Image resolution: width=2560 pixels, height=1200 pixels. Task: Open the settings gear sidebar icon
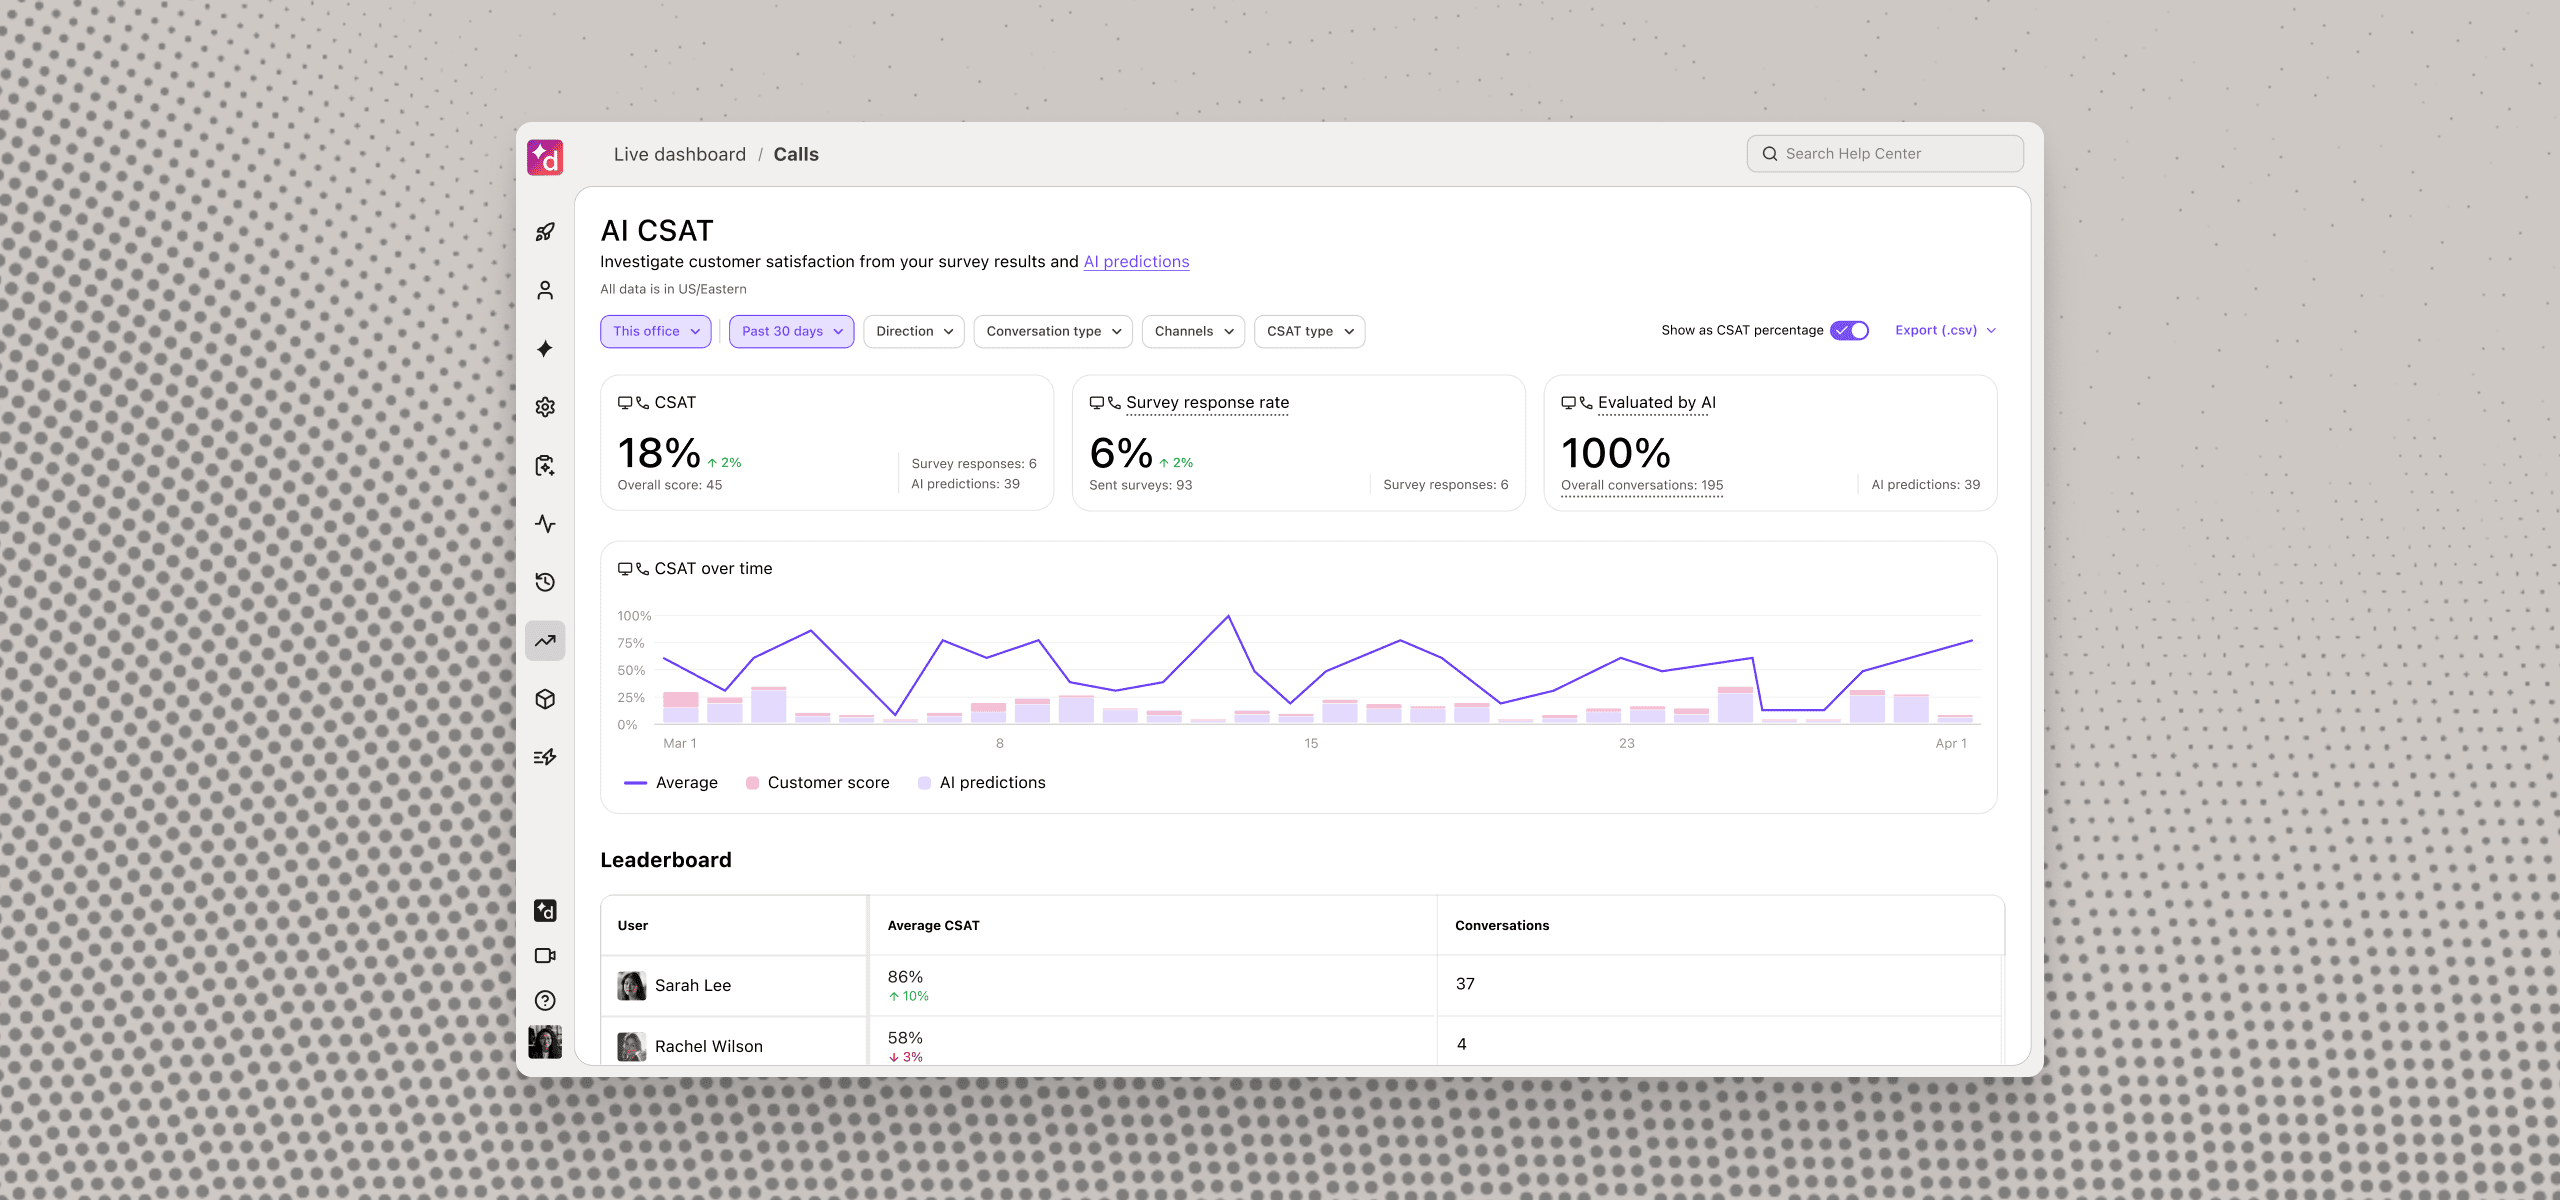click(545, 407)
